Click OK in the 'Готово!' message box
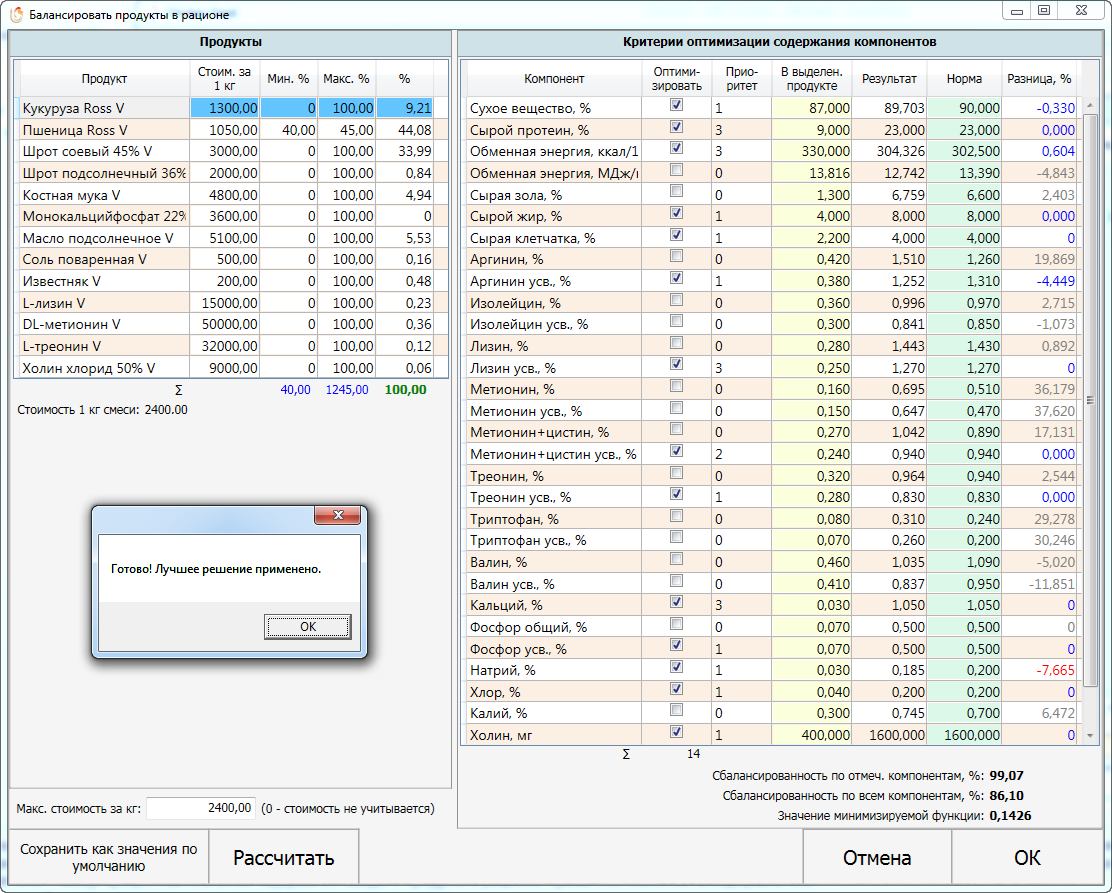Image resolution: width=1112 pixels, height=893 pixels. [x=308, y=626]
